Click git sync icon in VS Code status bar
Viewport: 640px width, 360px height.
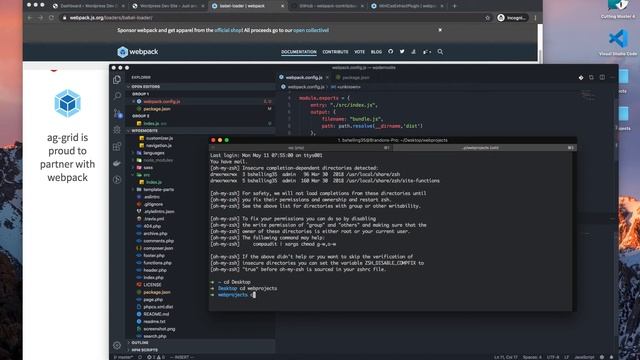[140, 357]
